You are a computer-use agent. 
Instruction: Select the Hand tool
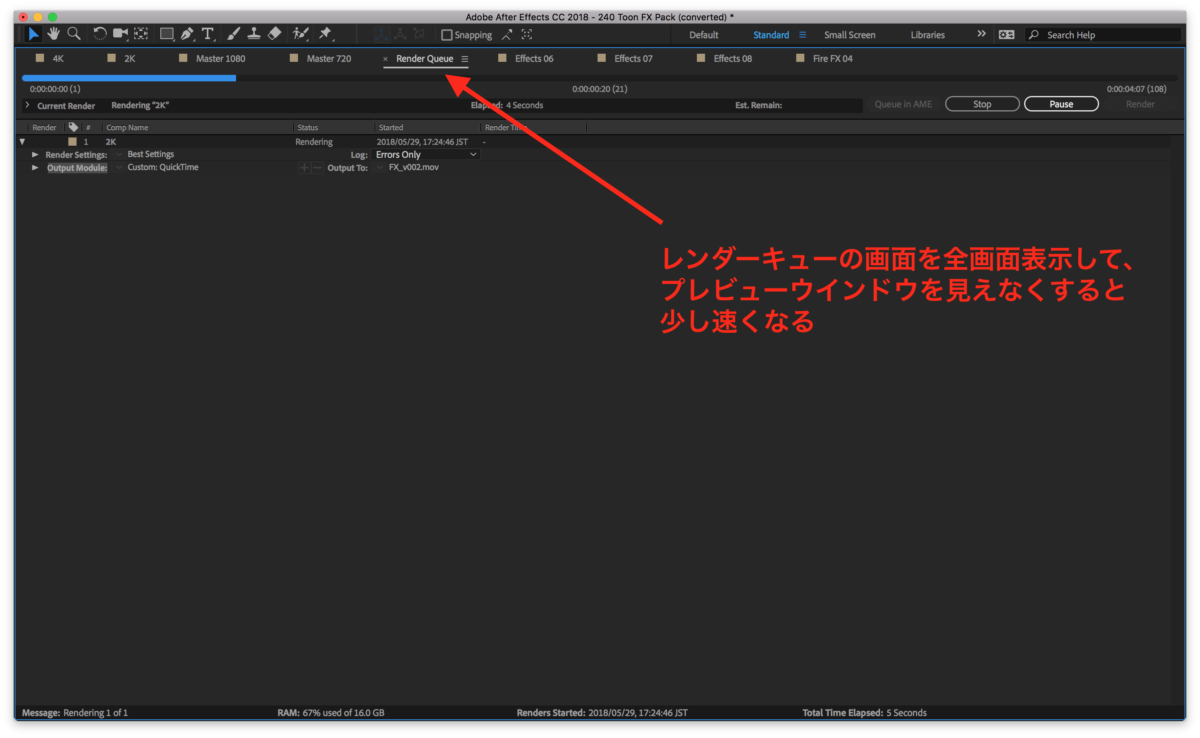tap(53, 34)
